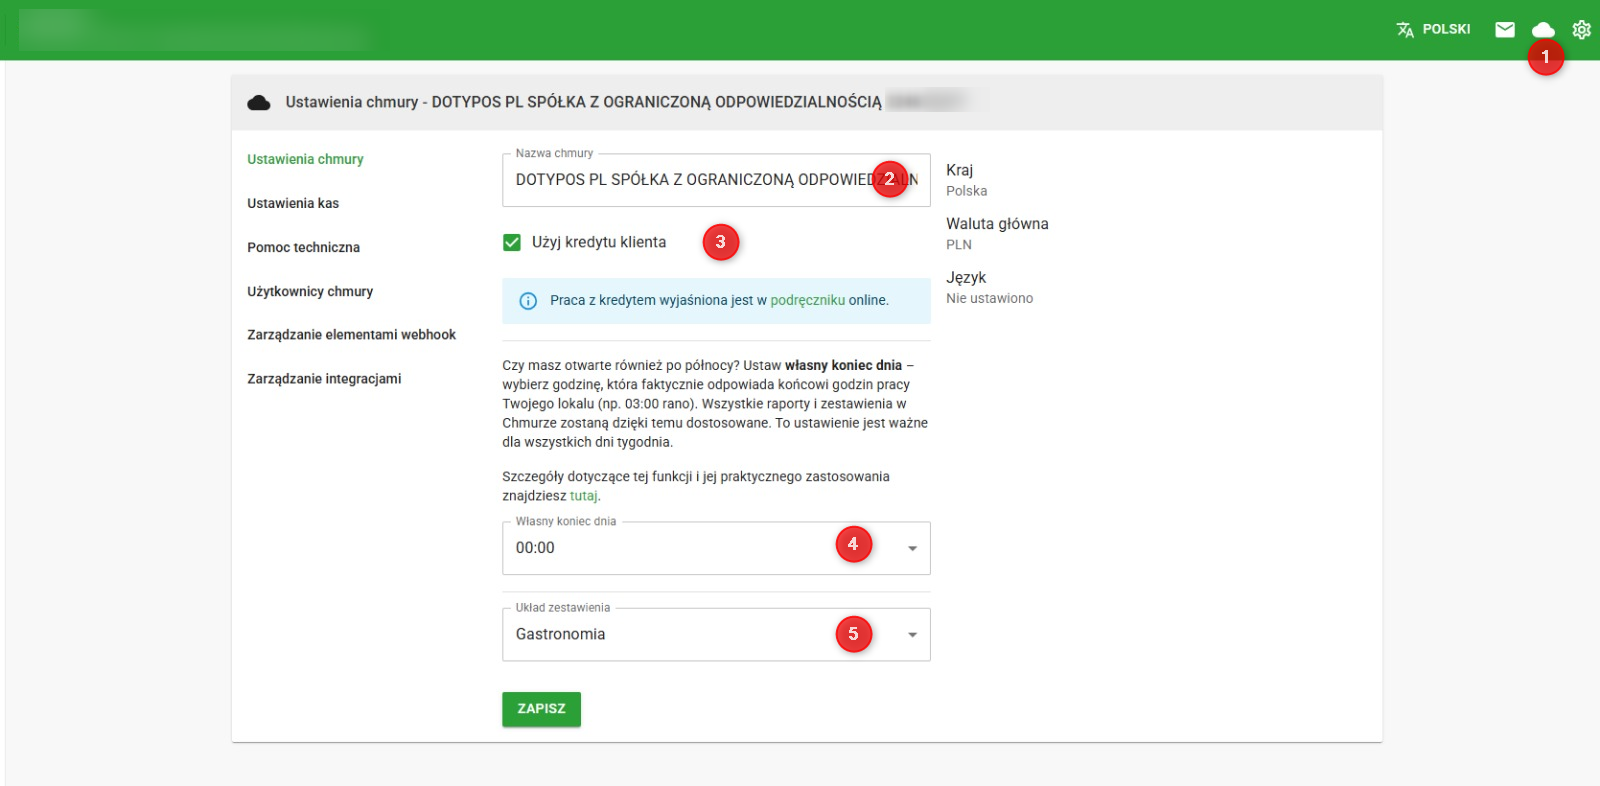Click the translate language icon

1405,30
